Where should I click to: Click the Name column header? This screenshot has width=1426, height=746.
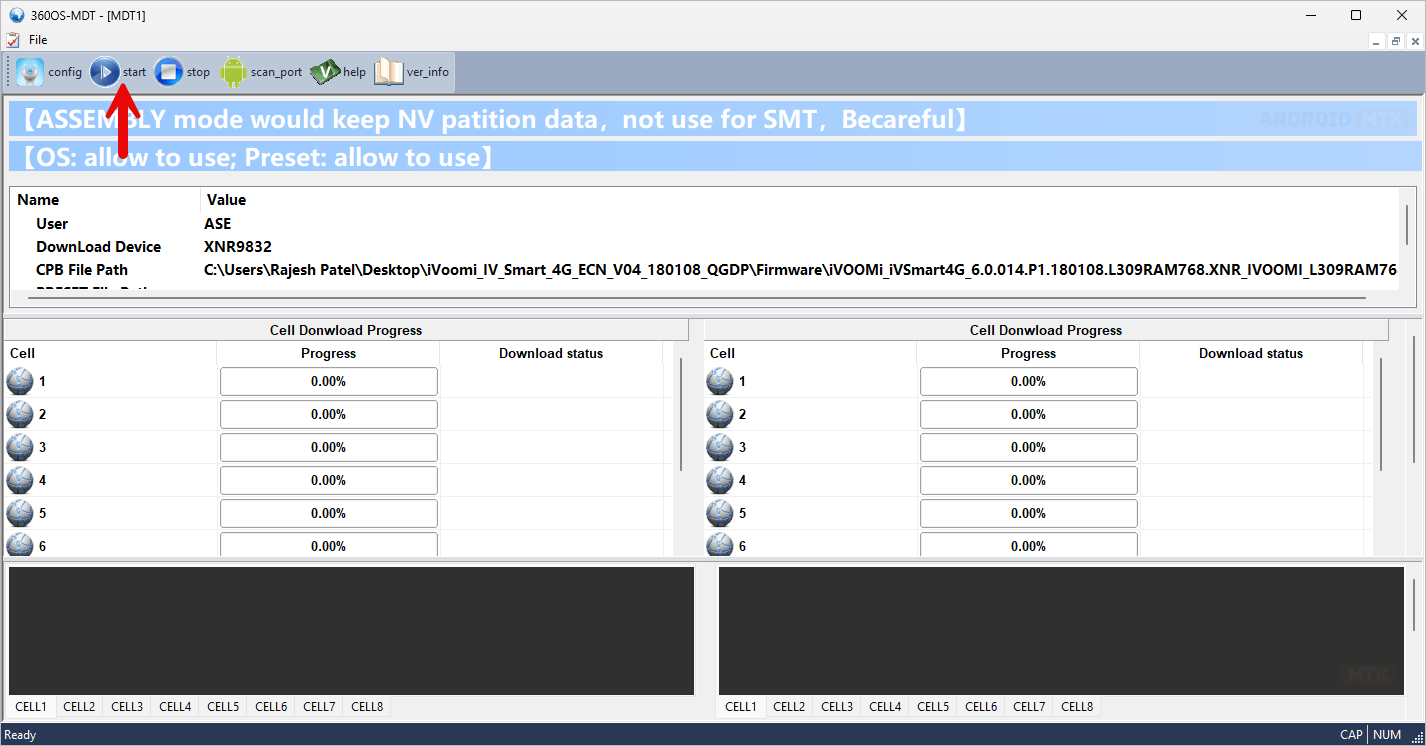coord(38,200)
